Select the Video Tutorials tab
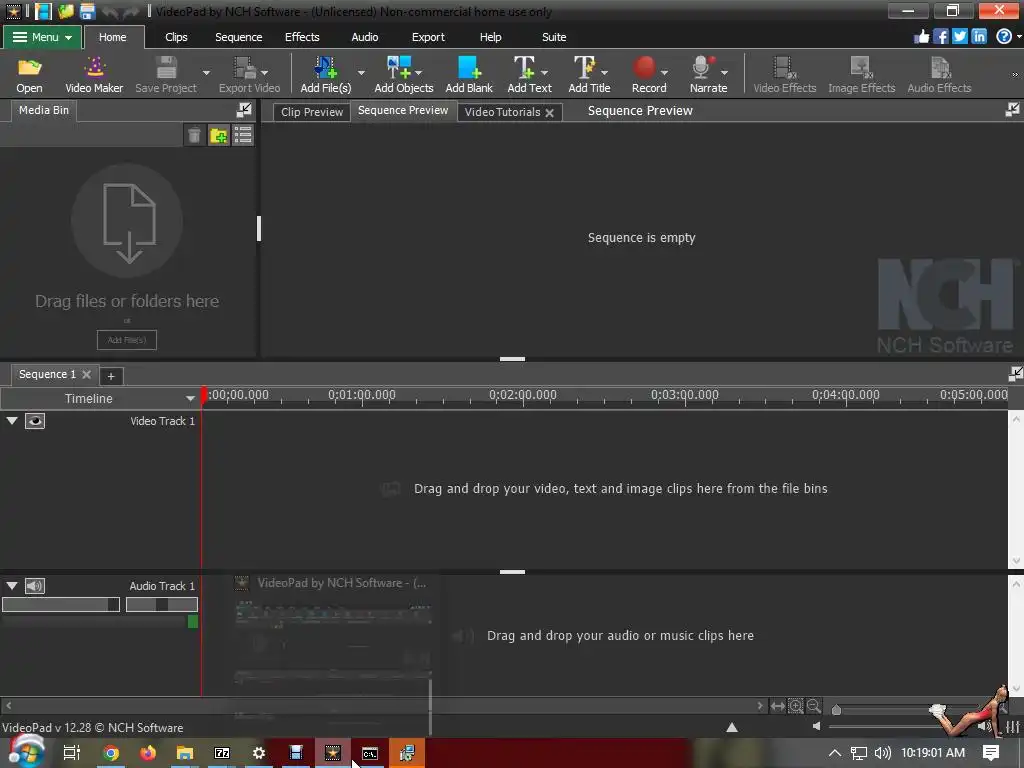Screen dimensions: 1024x768 click(502, 112)
